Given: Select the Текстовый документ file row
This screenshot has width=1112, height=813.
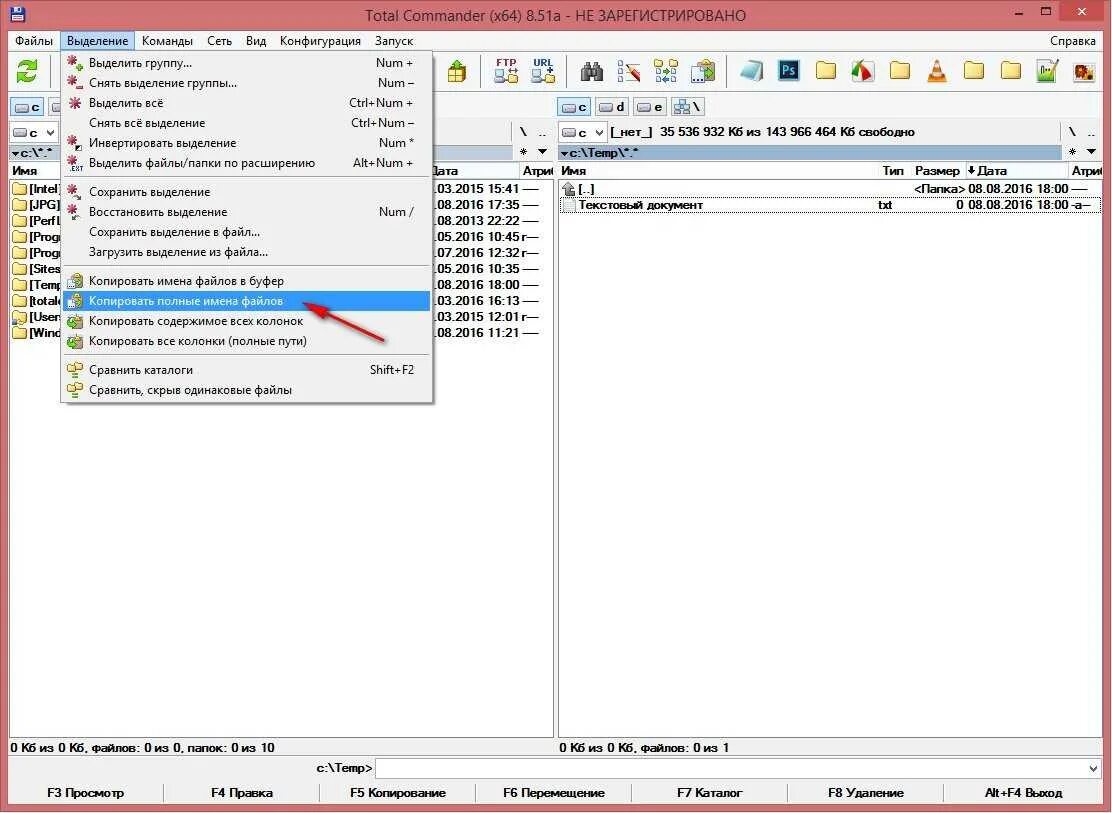Looking at the screenshot, I should coord(830,205).
